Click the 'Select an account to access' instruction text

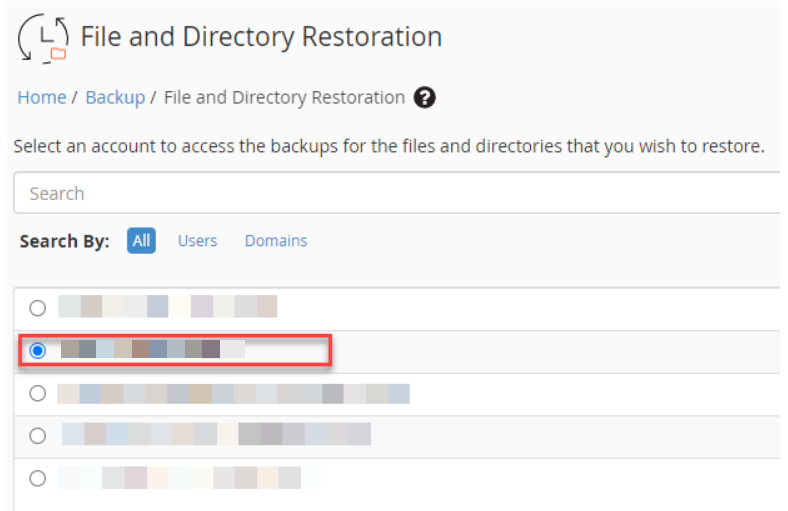coord(389,146)
